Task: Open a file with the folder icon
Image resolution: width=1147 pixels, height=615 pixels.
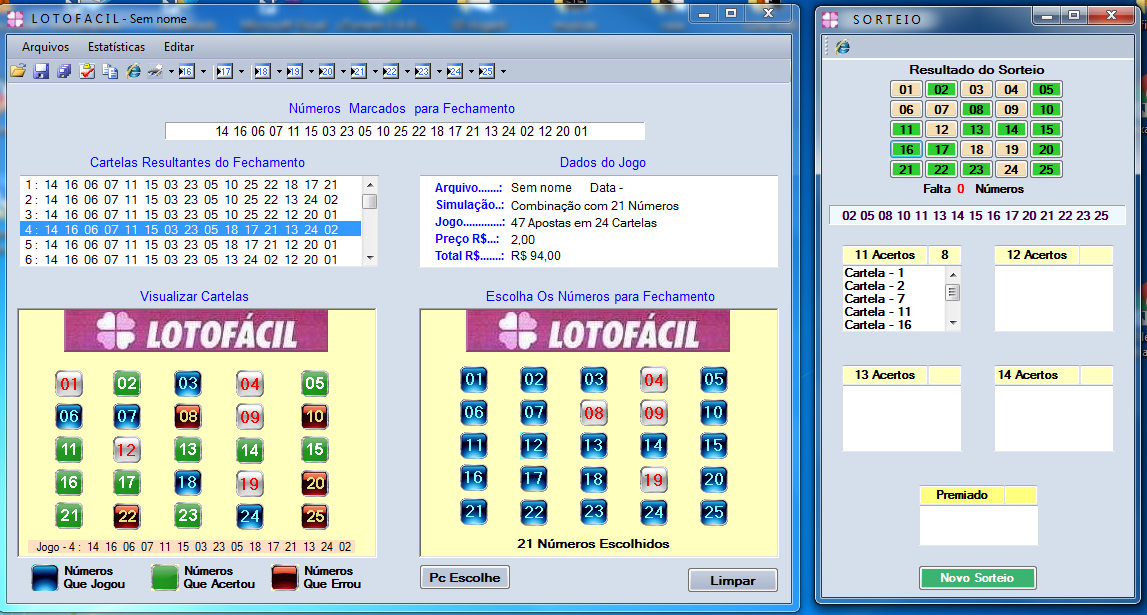Action: [18, 71]
